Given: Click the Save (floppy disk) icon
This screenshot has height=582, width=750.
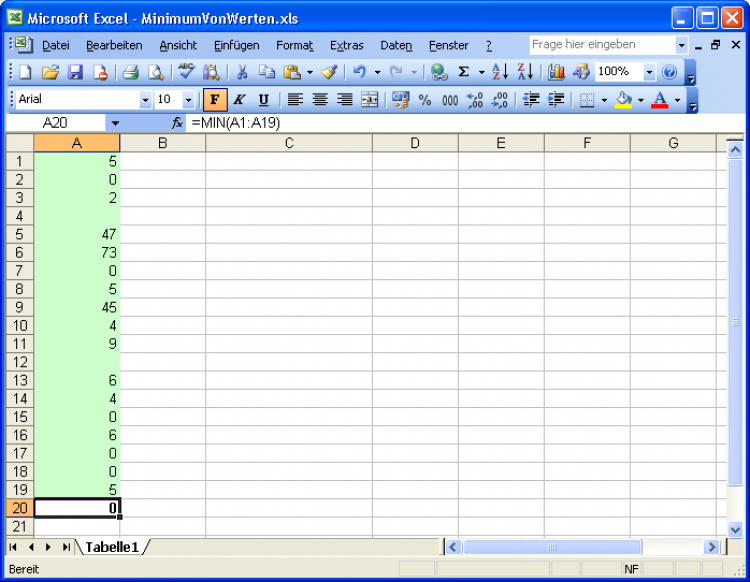Looking at the screenshot, I should (x=75, y=72).
